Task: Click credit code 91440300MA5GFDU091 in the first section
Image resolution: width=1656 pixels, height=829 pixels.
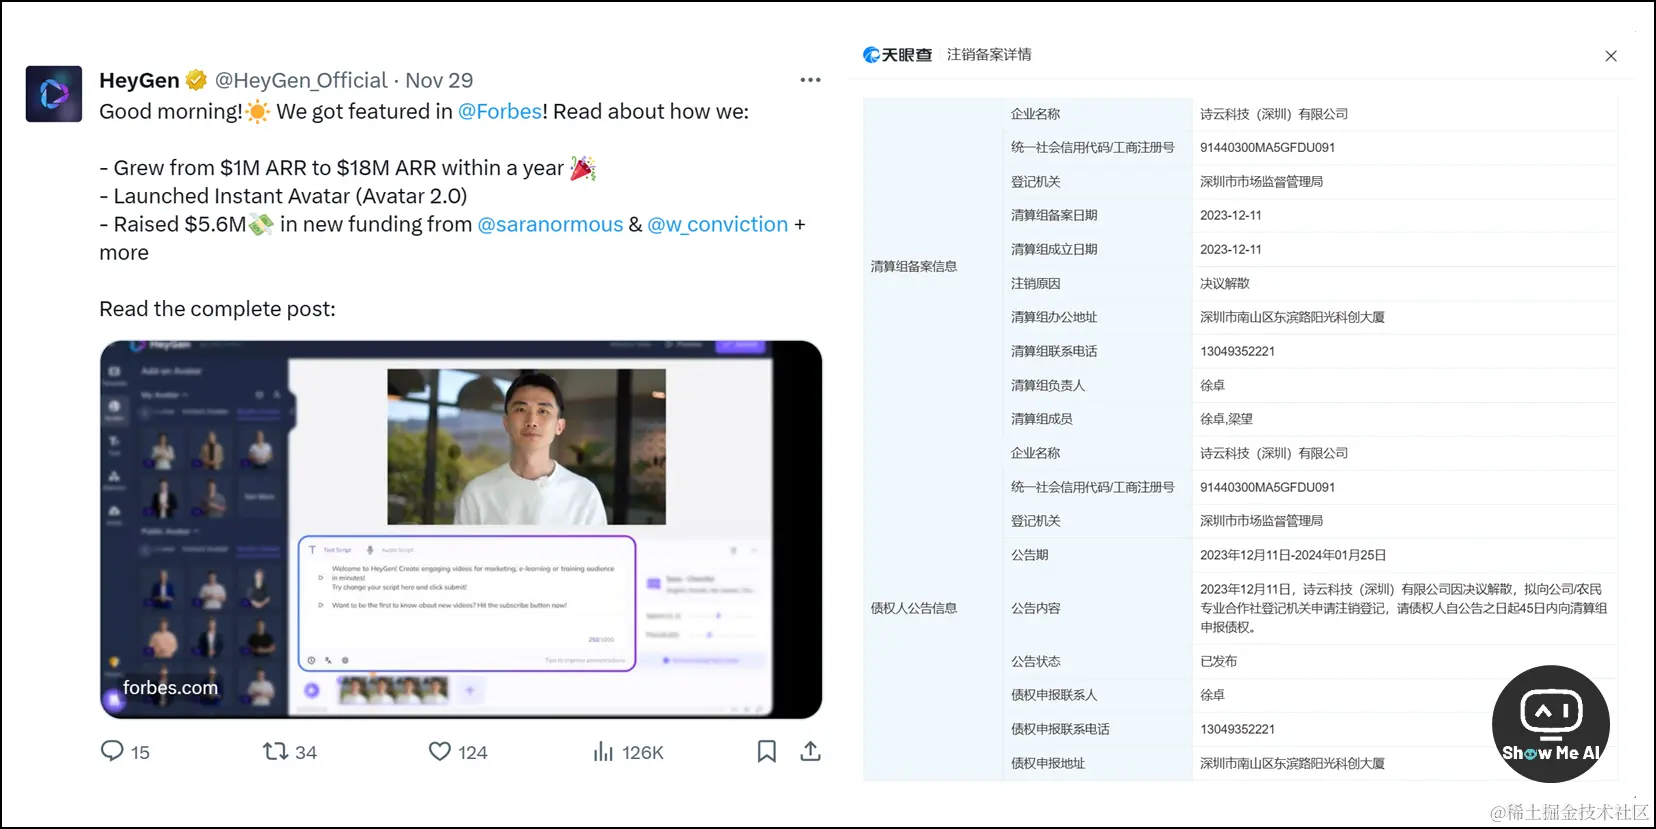Action: (x=1267, y=147)
